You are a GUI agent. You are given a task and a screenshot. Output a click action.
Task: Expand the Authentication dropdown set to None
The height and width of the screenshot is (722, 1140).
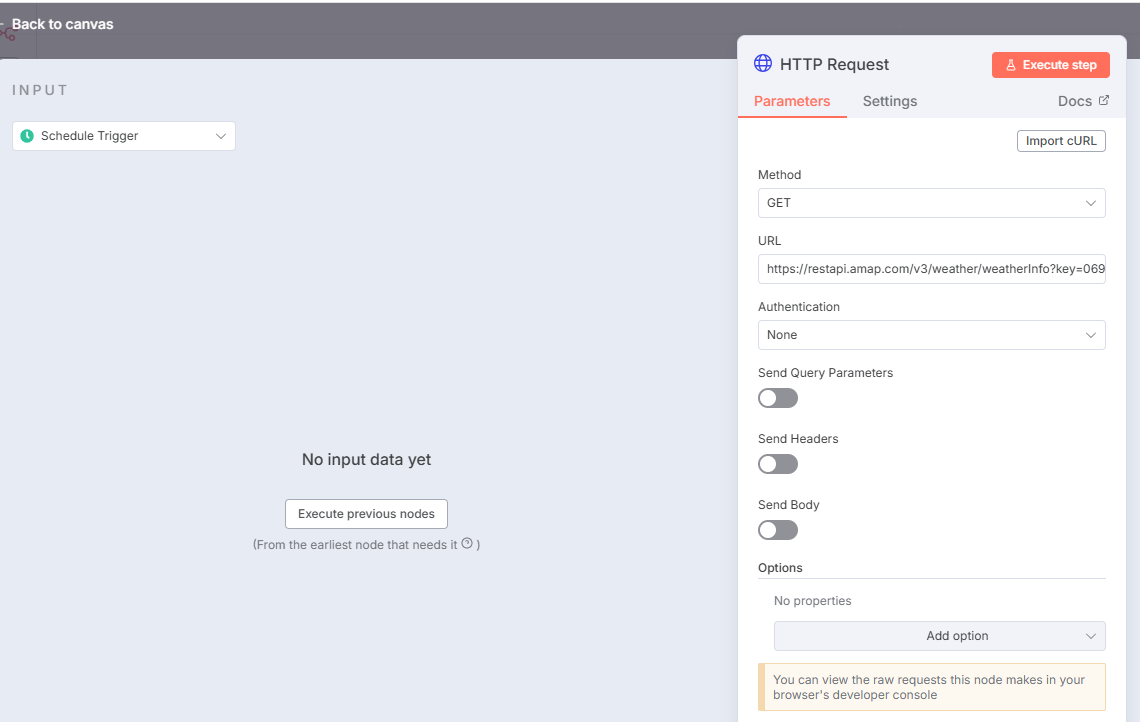point(931,335)
